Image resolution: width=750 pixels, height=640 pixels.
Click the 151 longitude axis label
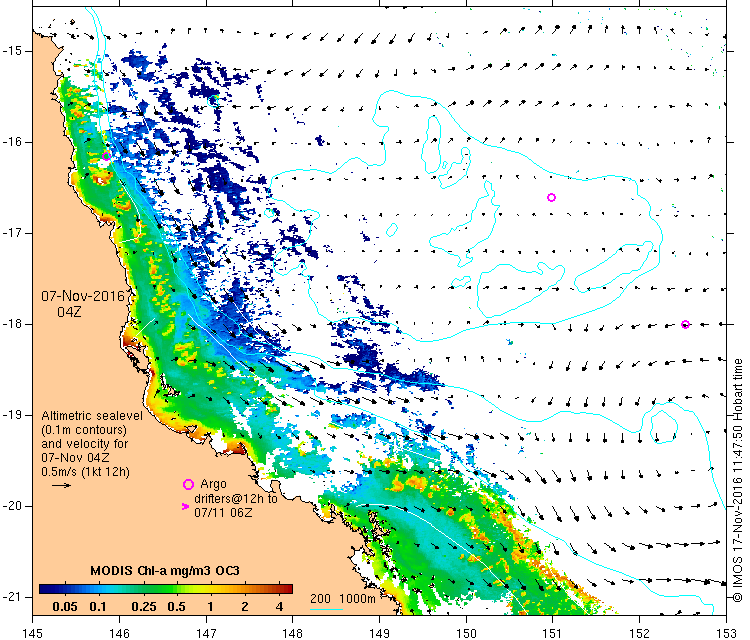pos(553,633)
